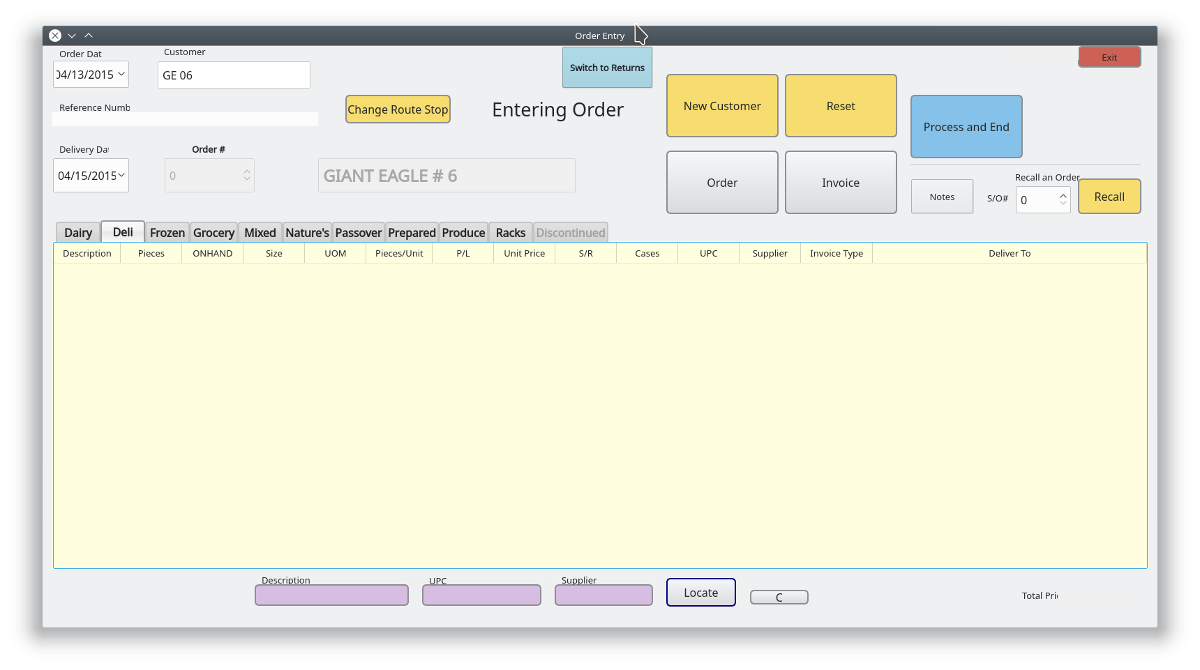Click the Reset button
Screen dimensions: 1200x670
click(841, 106)
